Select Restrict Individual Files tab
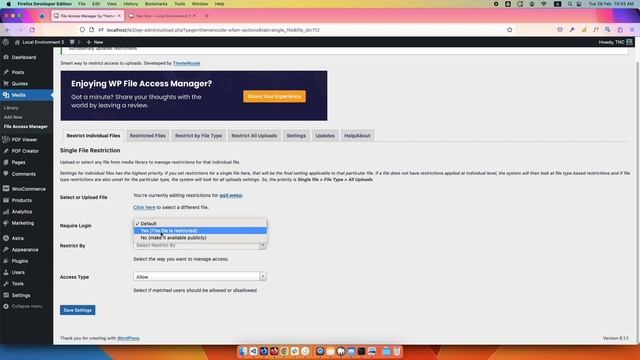The height and width of the screenshot is (360, 640). tap(93, 136)
